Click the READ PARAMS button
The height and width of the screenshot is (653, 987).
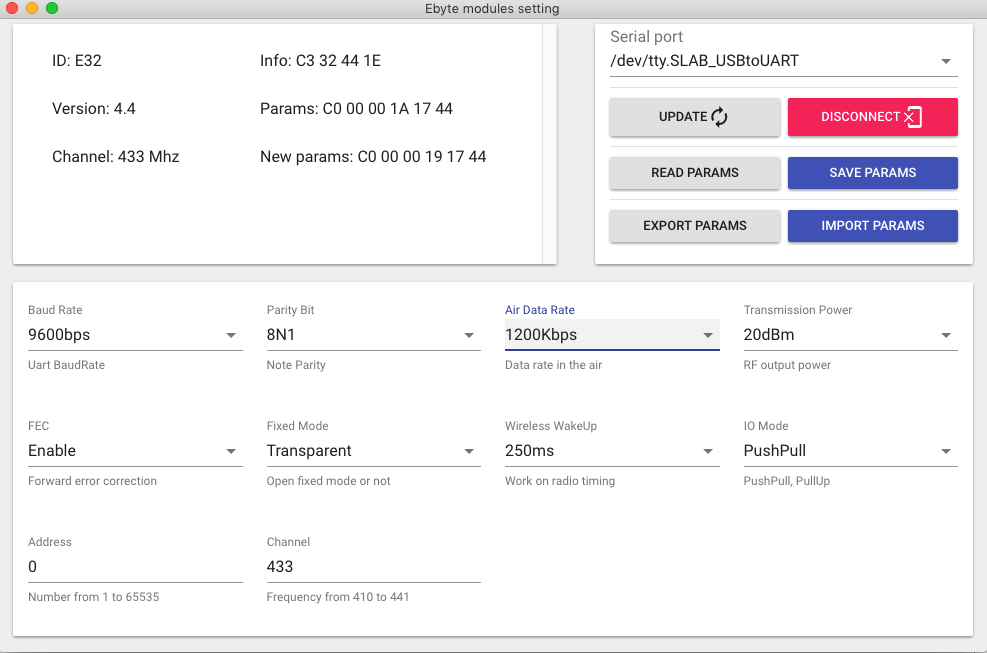(695, 173)
